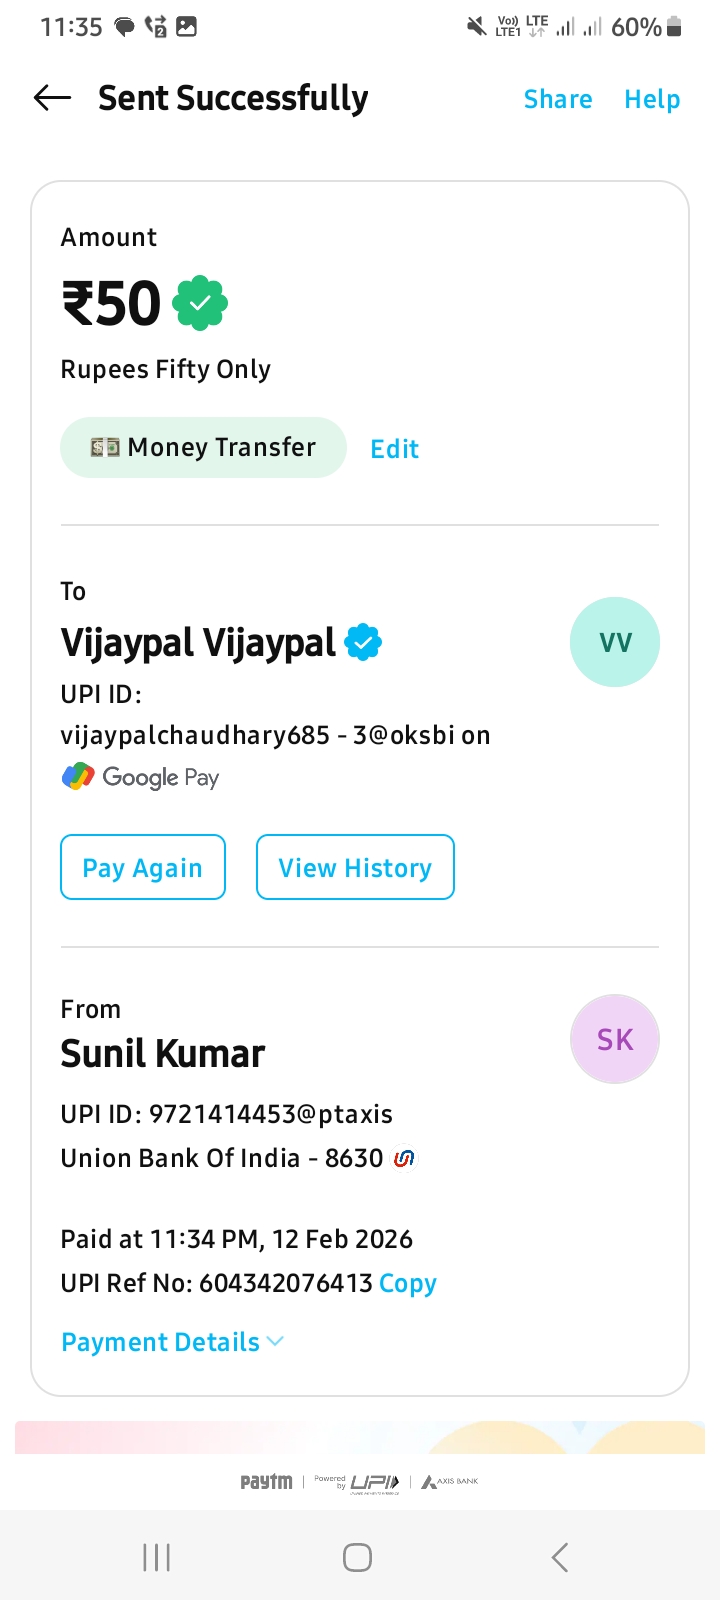Tap the SK sender avatar
This screenshot has width=720, height=1600.
pos(614,1039)
